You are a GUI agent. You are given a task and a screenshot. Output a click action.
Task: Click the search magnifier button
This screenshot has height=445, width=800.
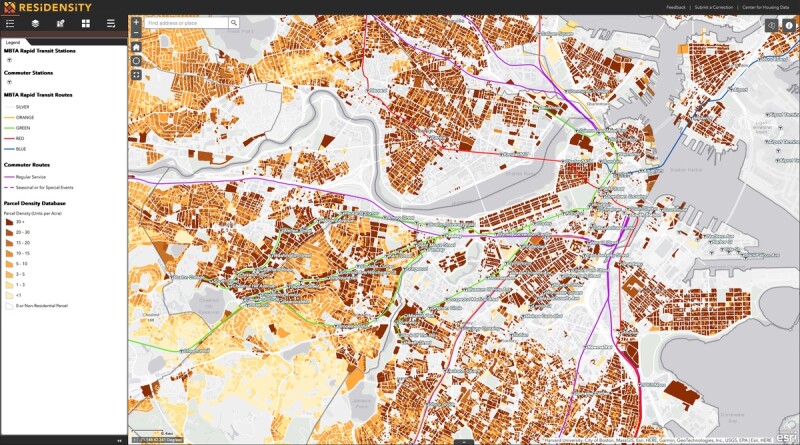pos(234,23)
